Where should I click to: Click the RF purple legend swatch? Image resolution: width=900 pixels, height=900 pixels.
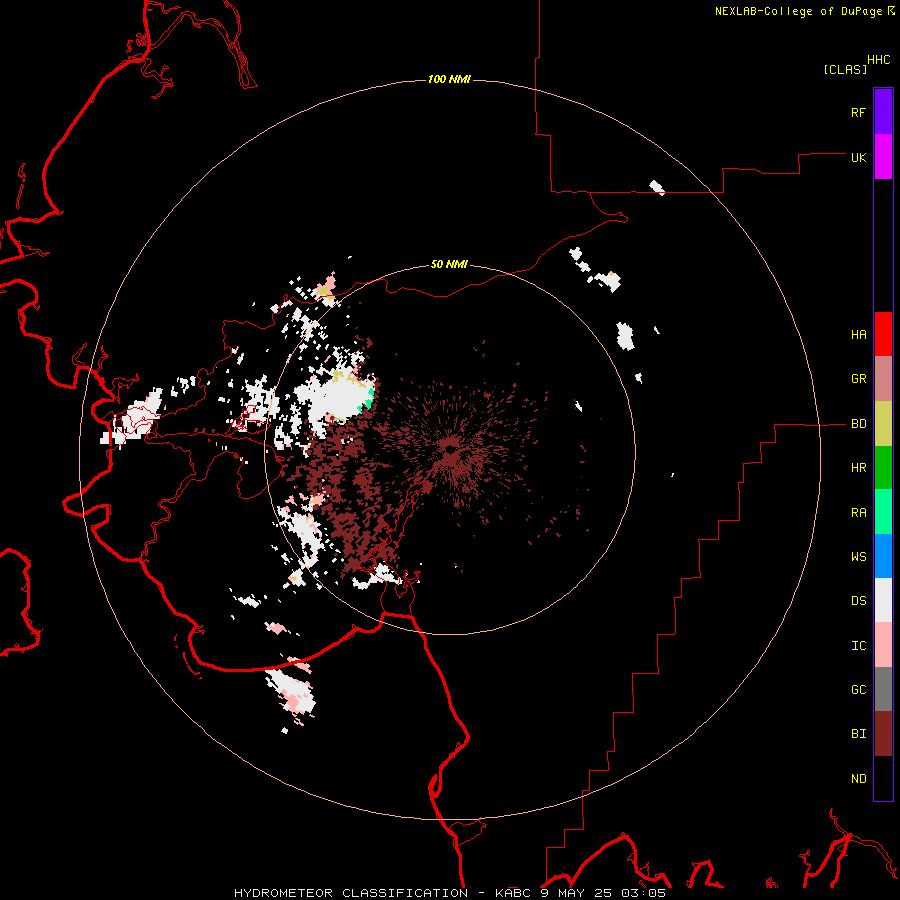(x=883, y=111)
